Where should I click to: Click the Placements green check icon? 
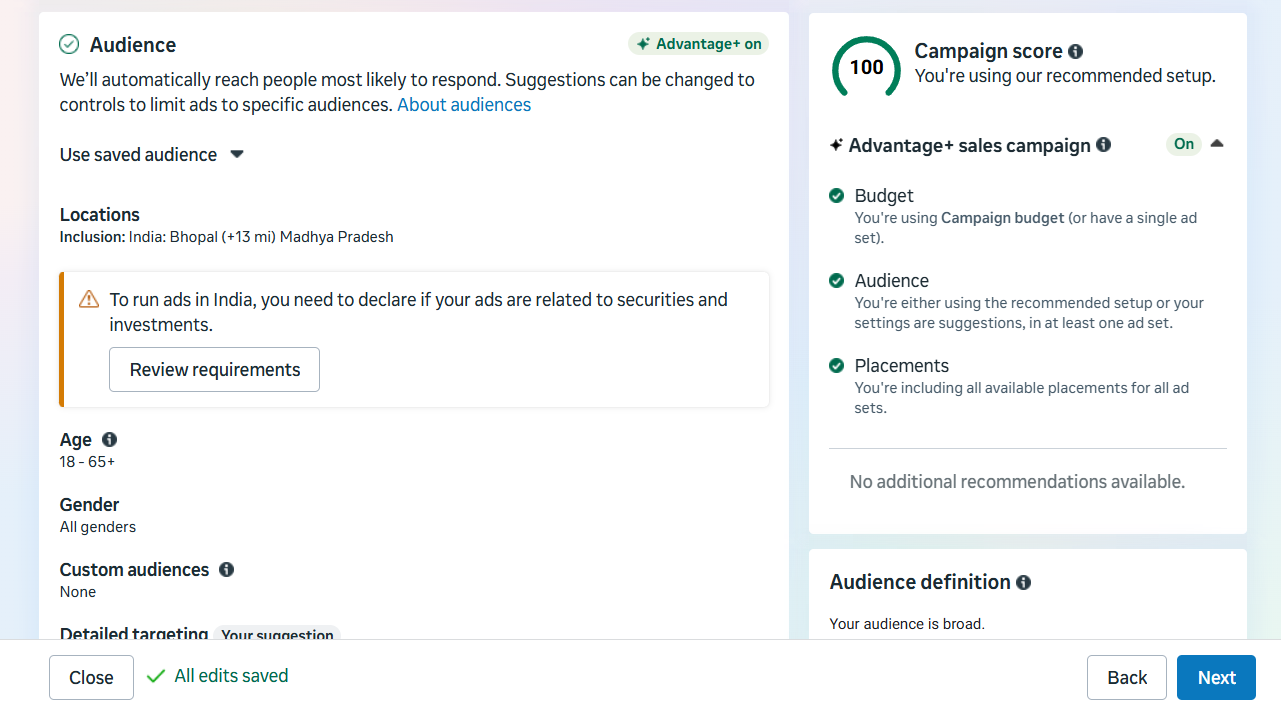(x=836, y=366)
